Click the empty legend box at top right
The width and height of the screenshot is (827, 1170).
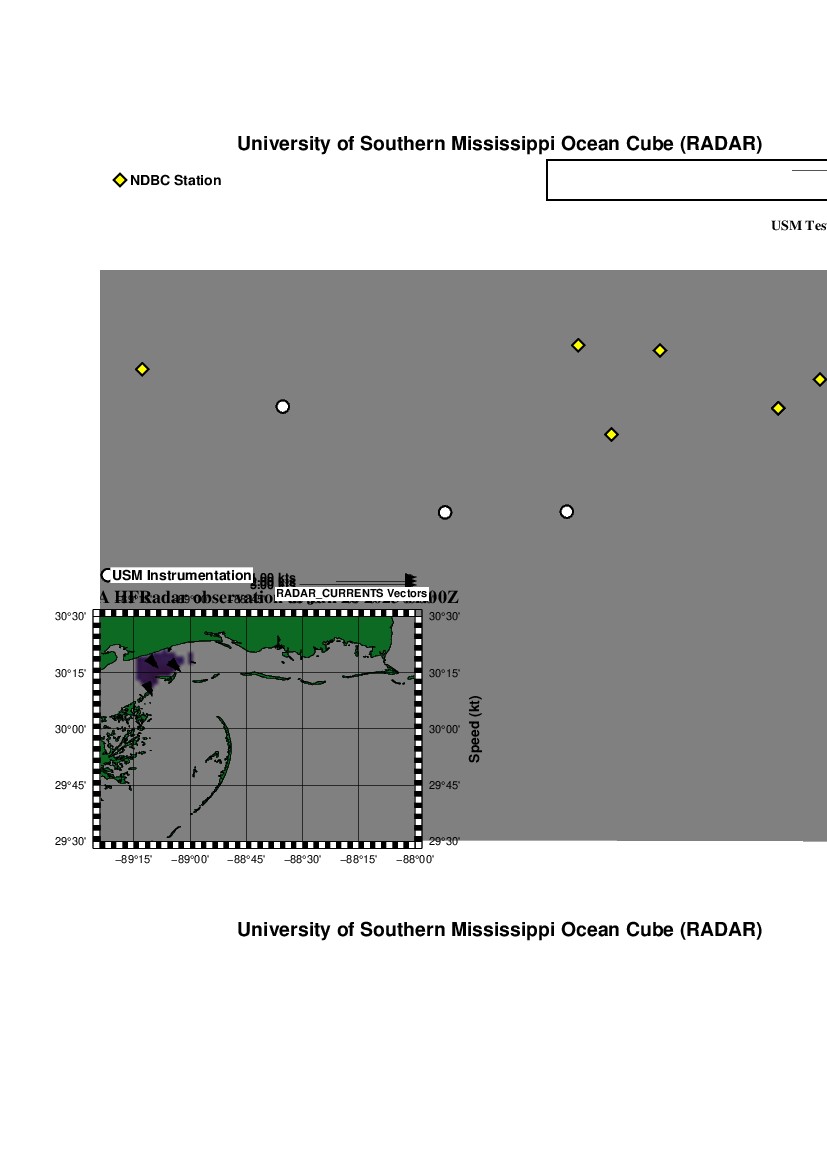click(686, 180)
